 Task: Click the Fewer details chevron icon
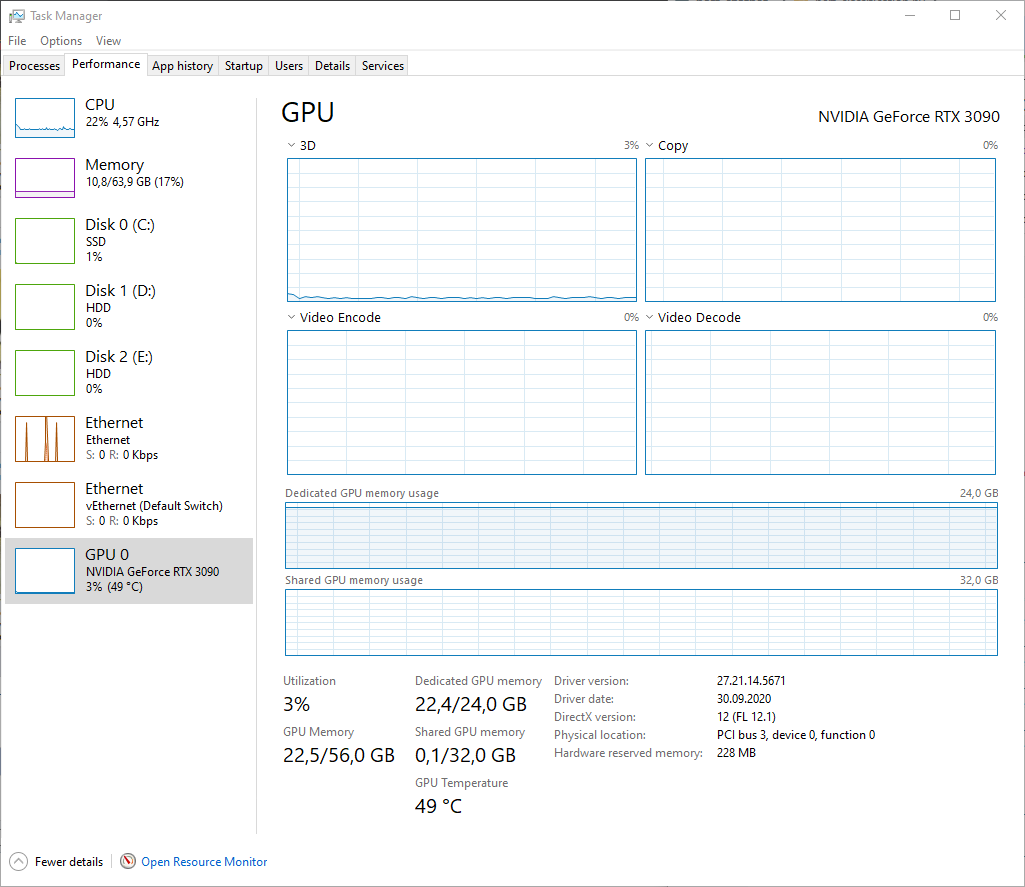(18, 861)
